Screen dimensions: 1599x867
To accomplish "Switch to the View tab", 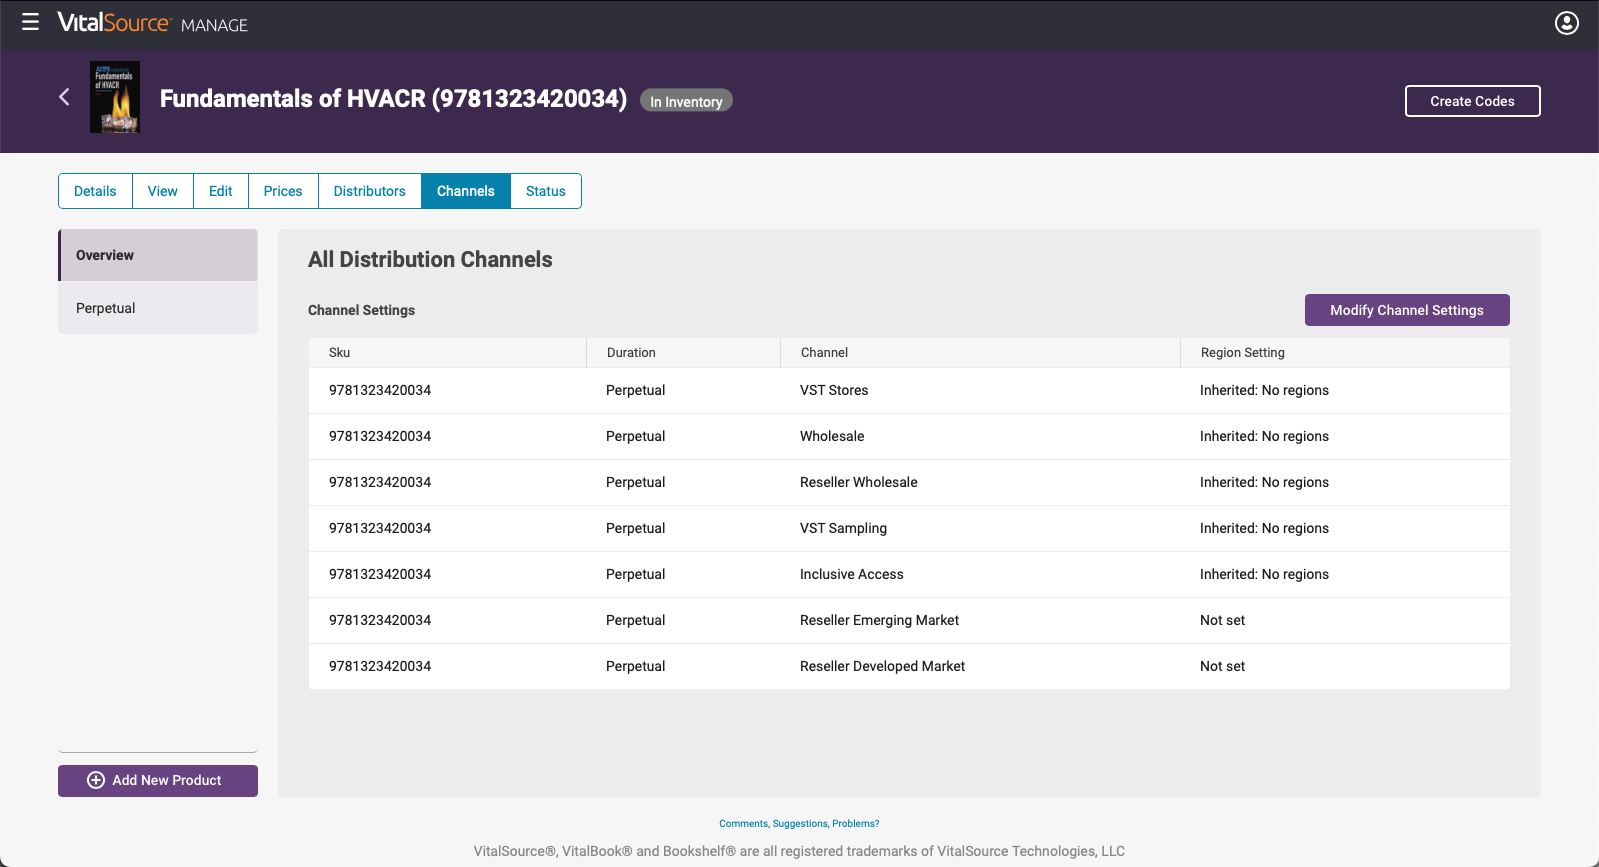I will tap(163, 191).
